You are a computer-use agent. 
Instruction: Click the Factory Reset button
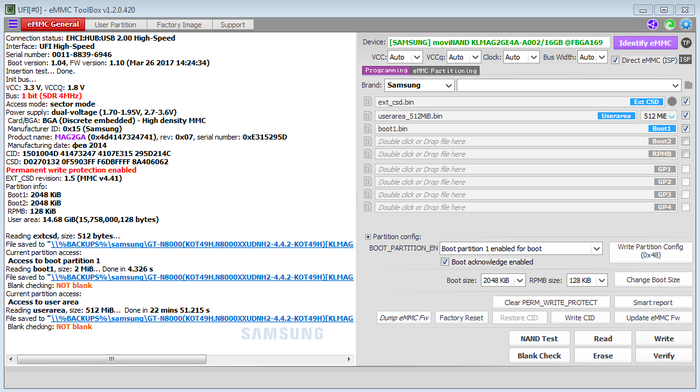coord(461,318)
